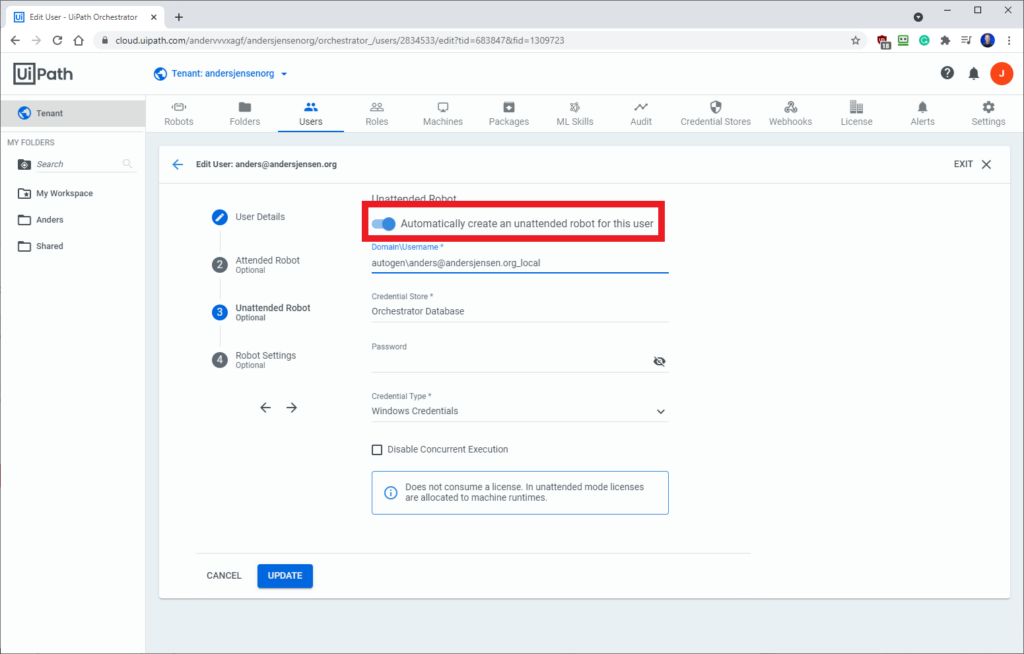Open the Credential Stores section
The height and width of the screenshot is (654, 1024).
tap(716, 114)
